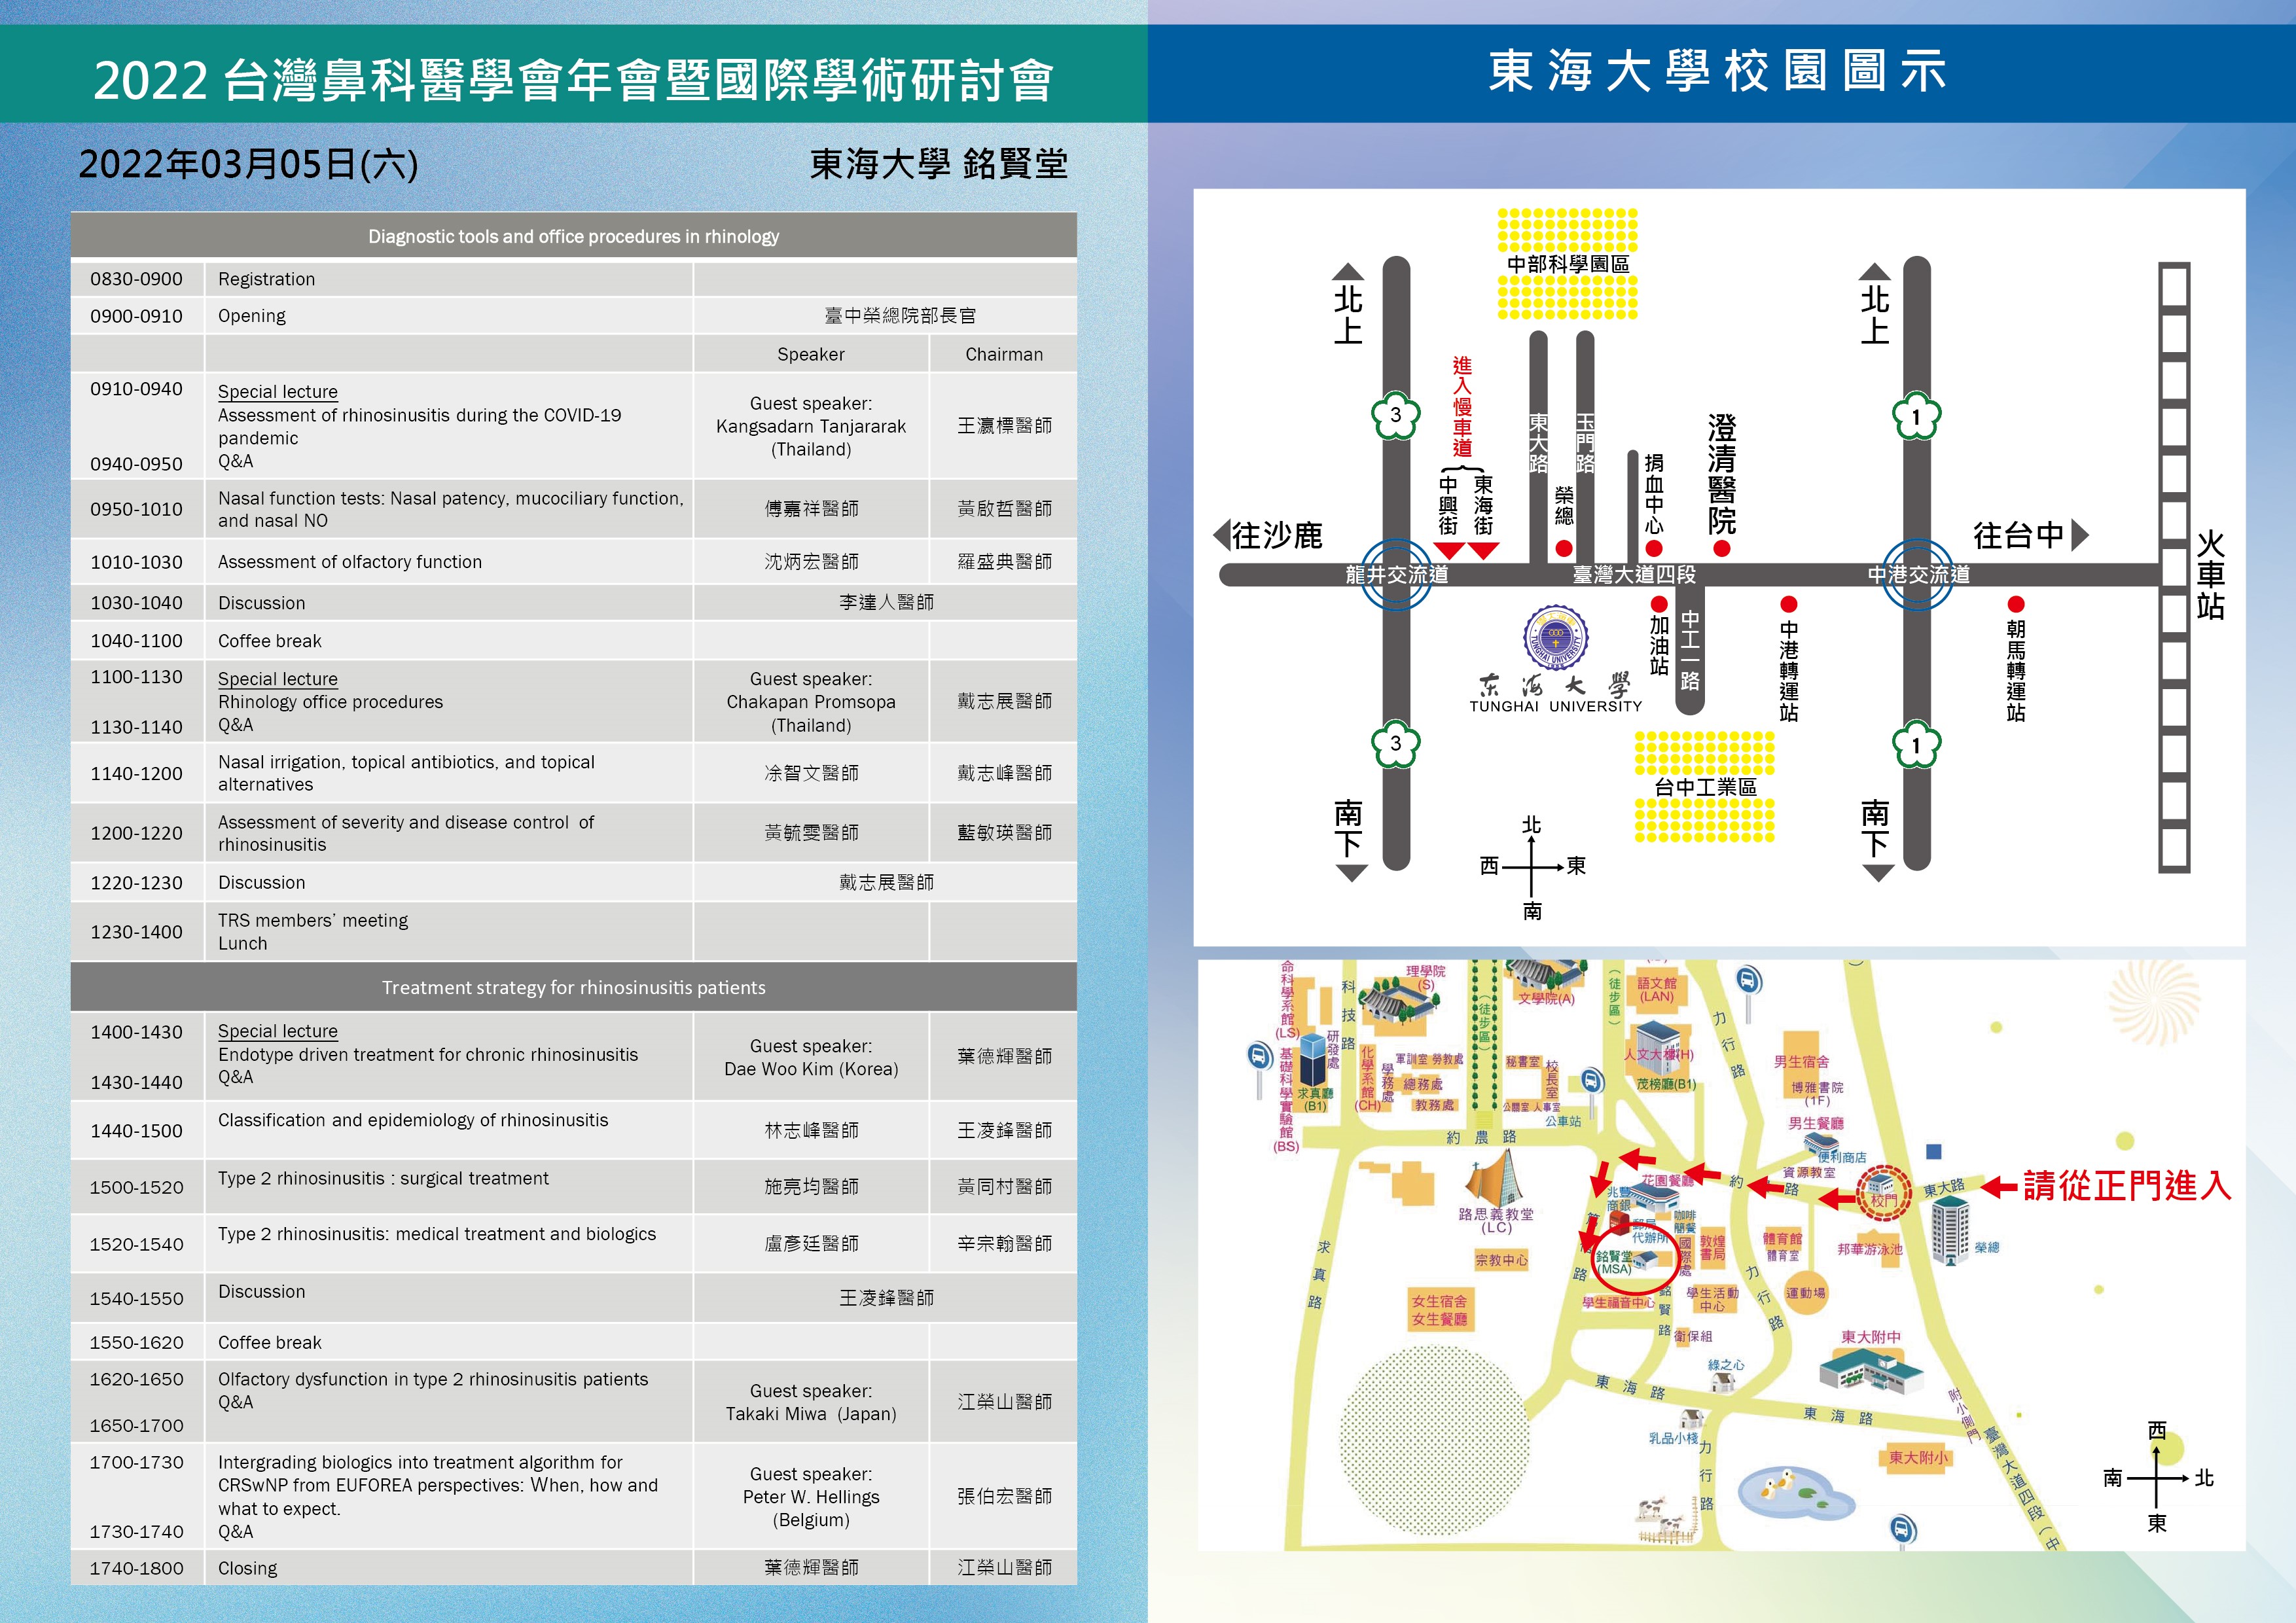Screen dimensions: 2296x1623
Task: Click the Diagnostic tools and office procedures header
Action: [x=573, y=237]
